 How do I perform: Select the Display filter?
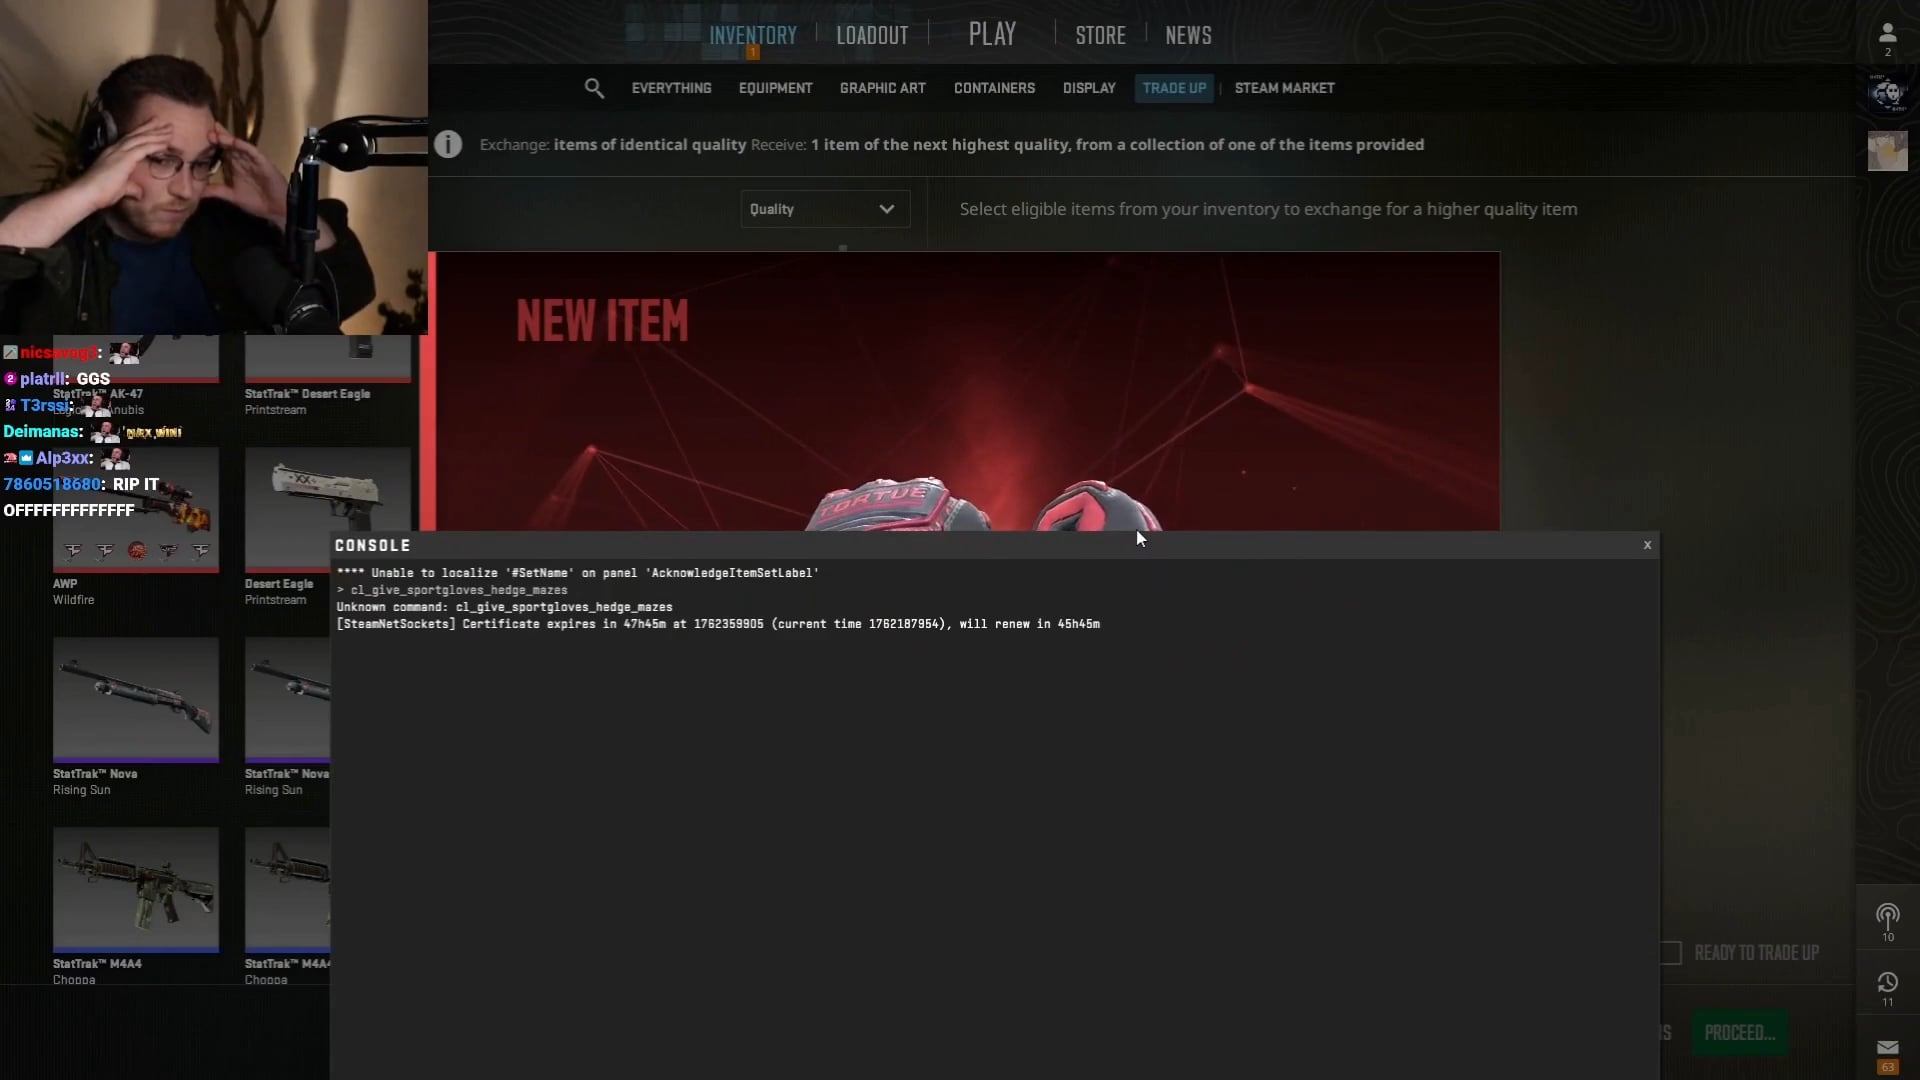click(x=1089, y=88)
